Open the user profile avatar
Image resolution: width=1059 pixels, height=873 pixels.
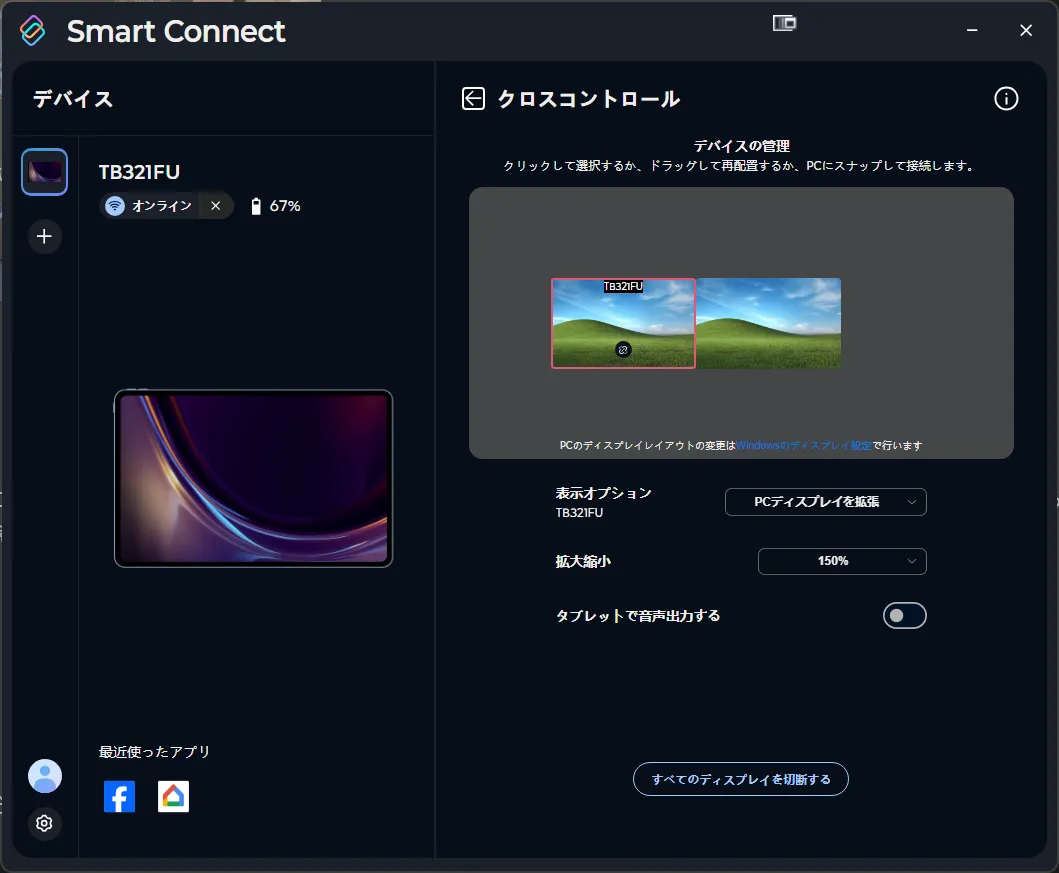(x=44, y=776)
